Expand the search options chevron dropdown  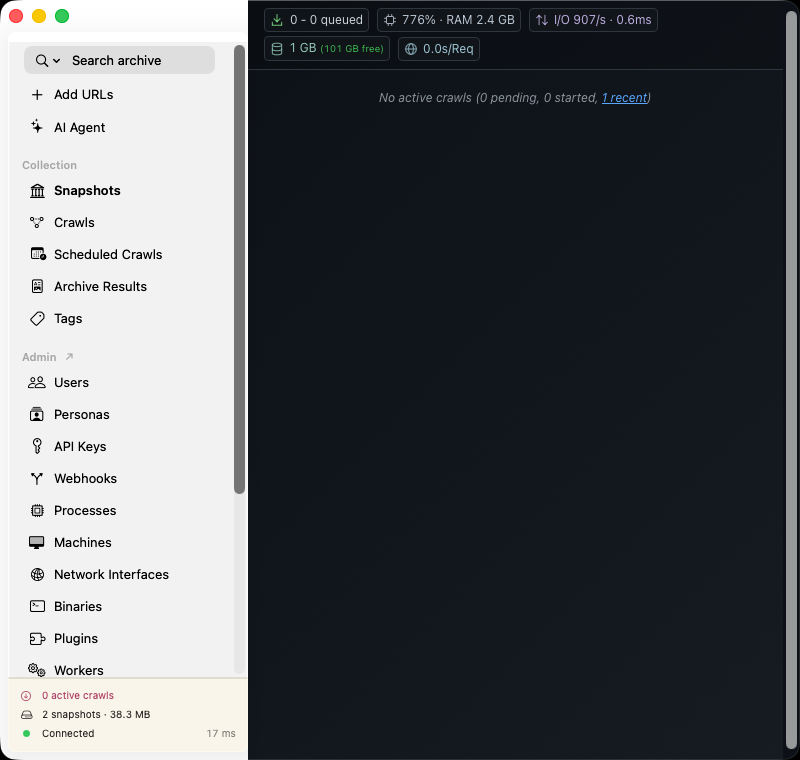(x=57, y=61)
